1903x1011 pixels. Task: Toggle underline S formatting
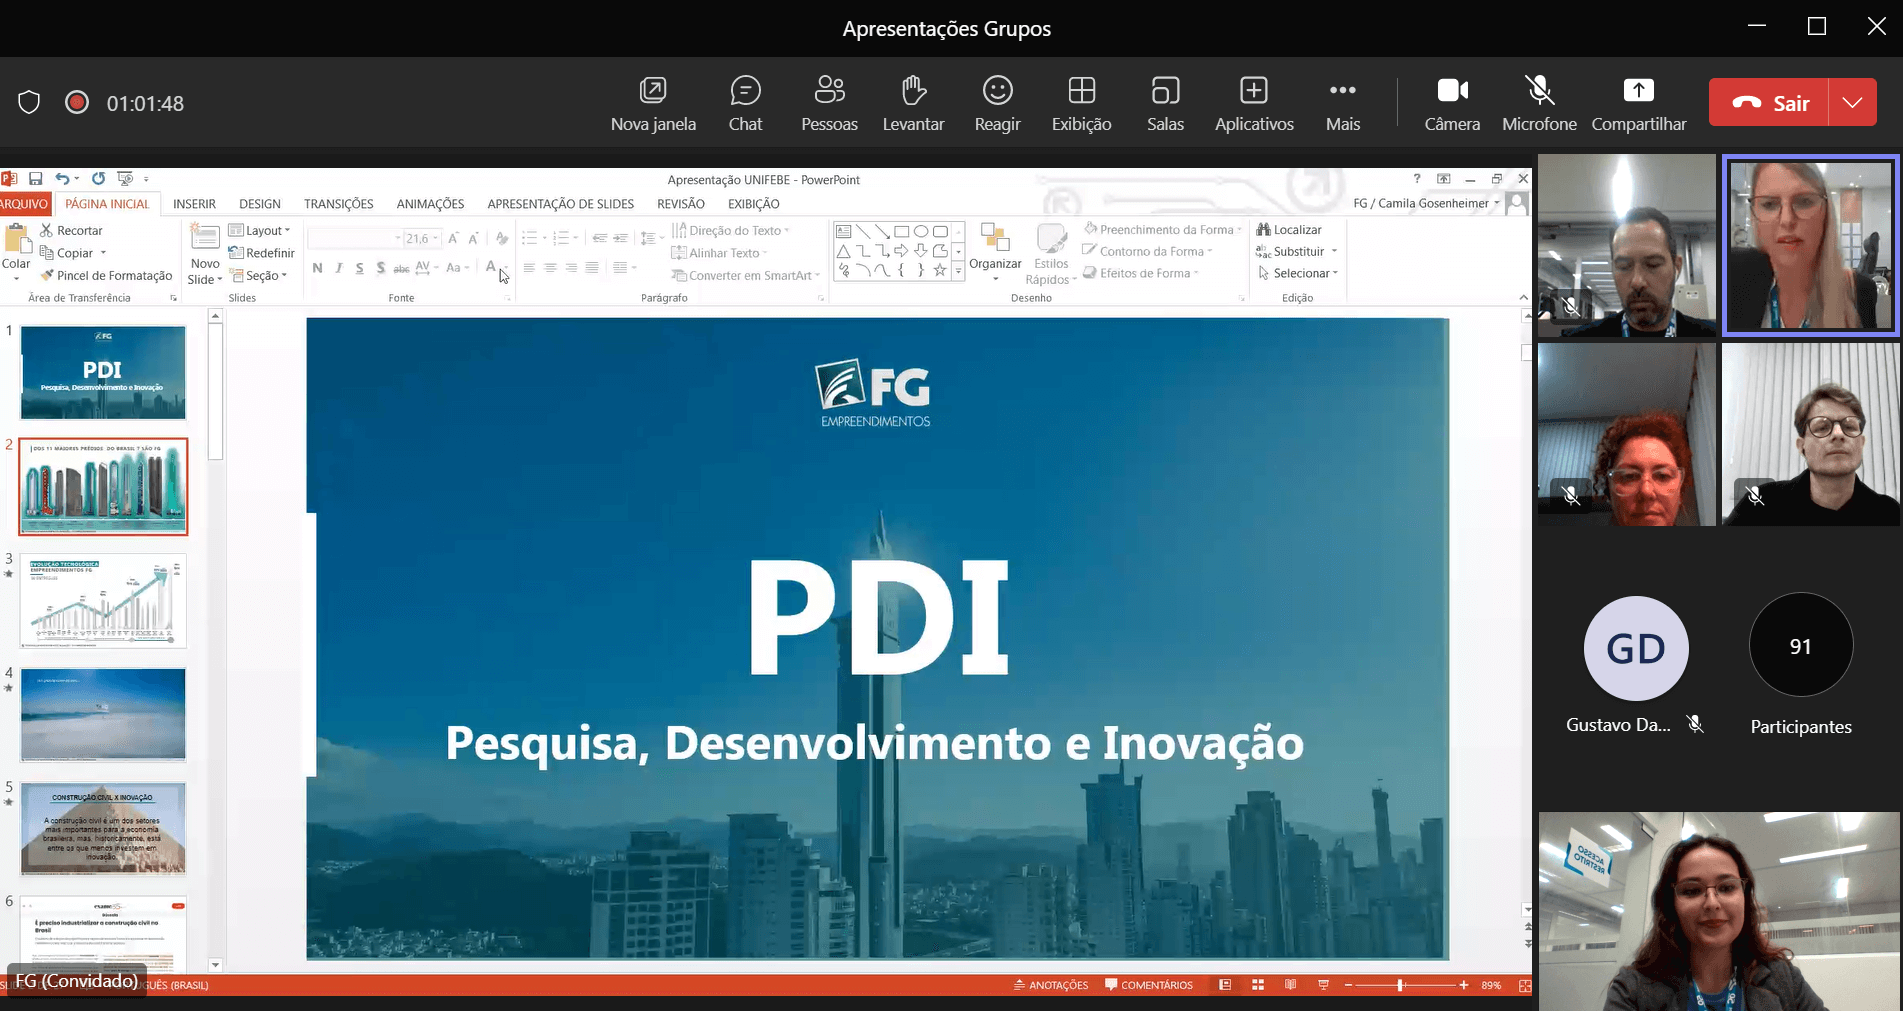tap(359, 267)
